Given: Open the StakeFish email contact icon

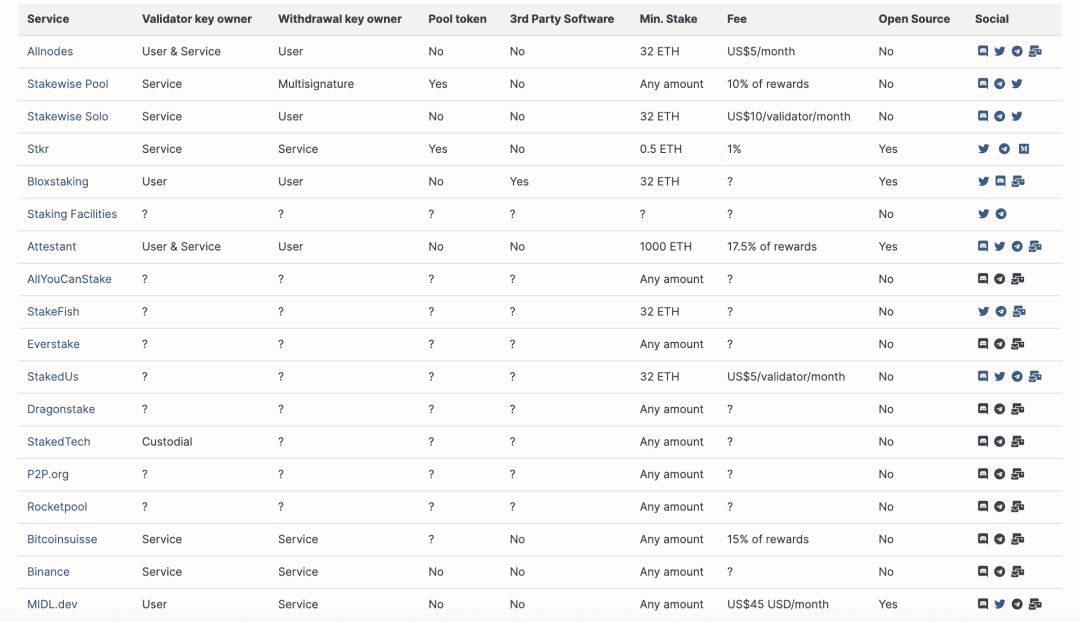Looking at the screenshot, I should click(x=1019, y=311).
